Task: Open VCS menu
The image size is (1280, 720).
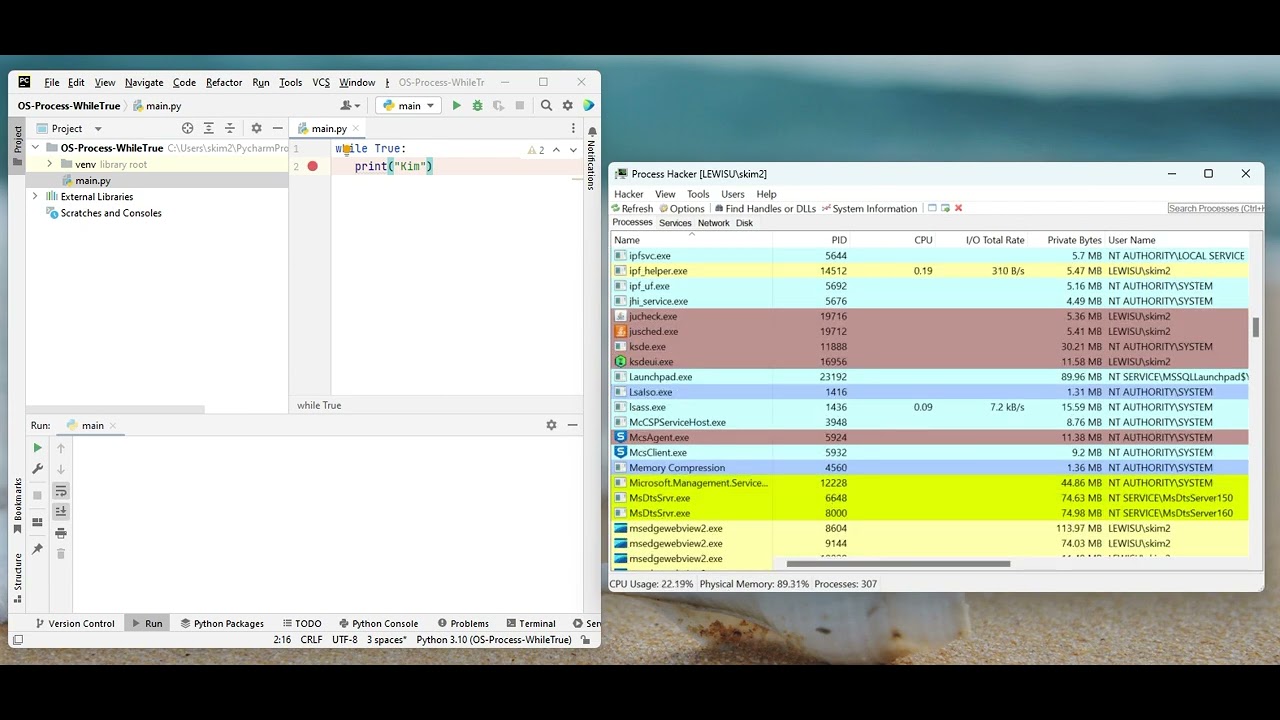Action: (321, 82)
